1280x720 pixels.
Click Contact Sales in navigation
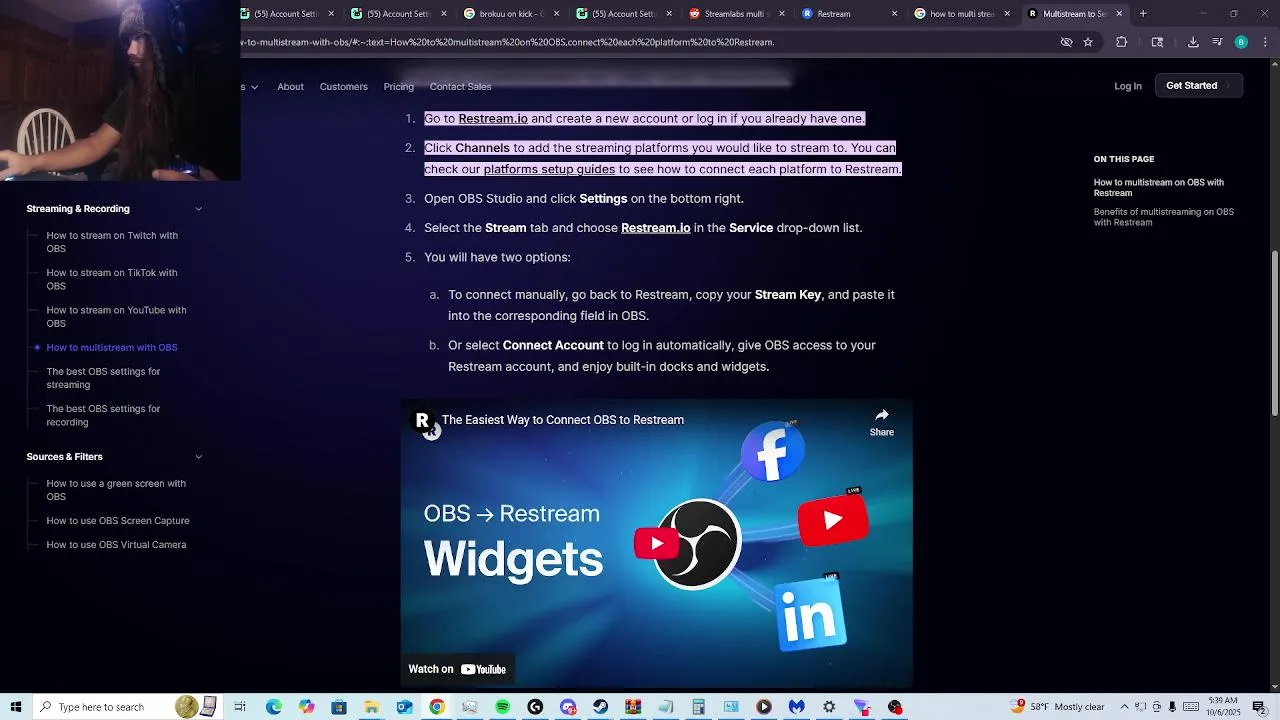(460, 87)
